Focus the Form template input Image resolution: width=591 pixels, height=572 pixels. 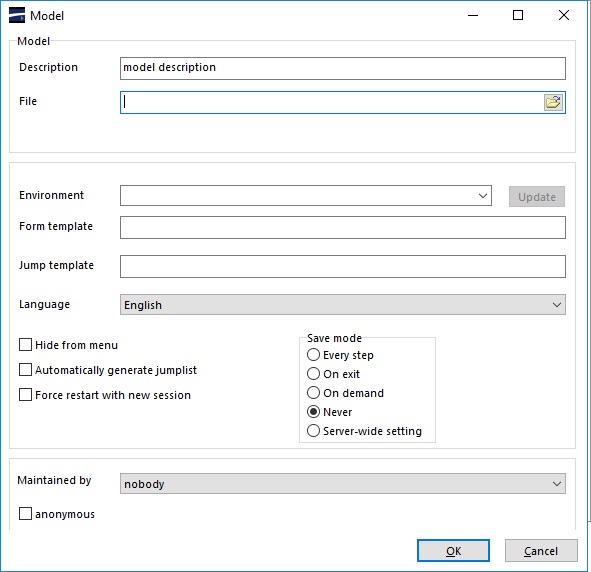[343, 227]
